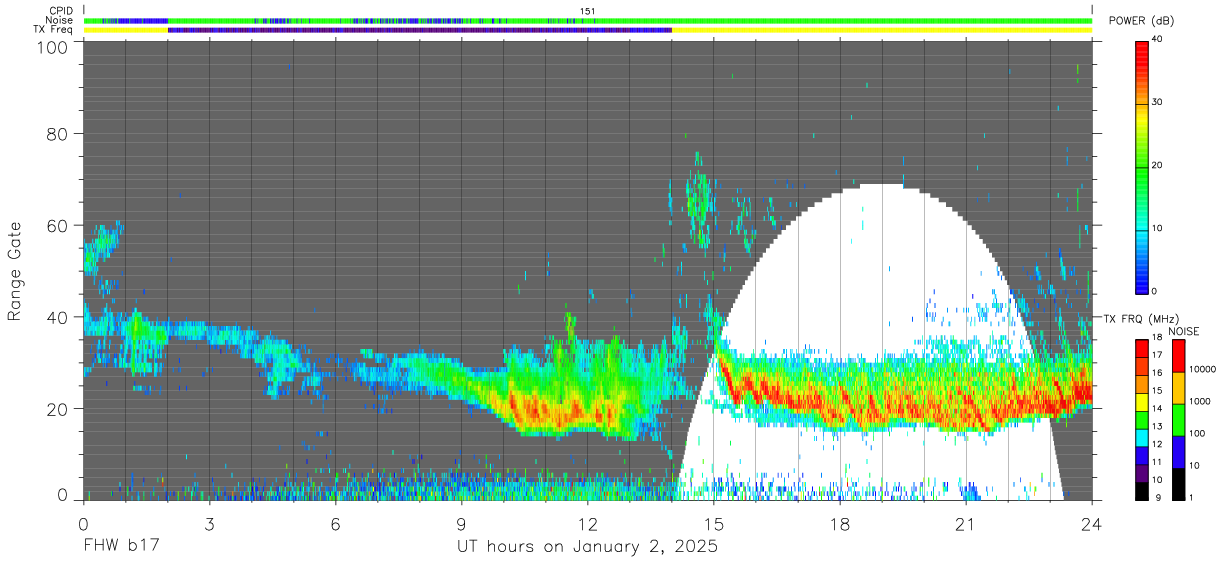Viewport: 1228px width, 567px height.
Task: Select the 24 tick on the UT hours axis
Action: (x=1092, y=523)
